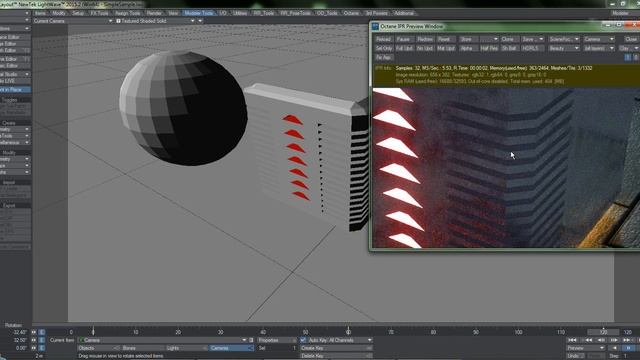Switch to the Render tab
This screenshot has height=360, width=640.
click(154, 13)
